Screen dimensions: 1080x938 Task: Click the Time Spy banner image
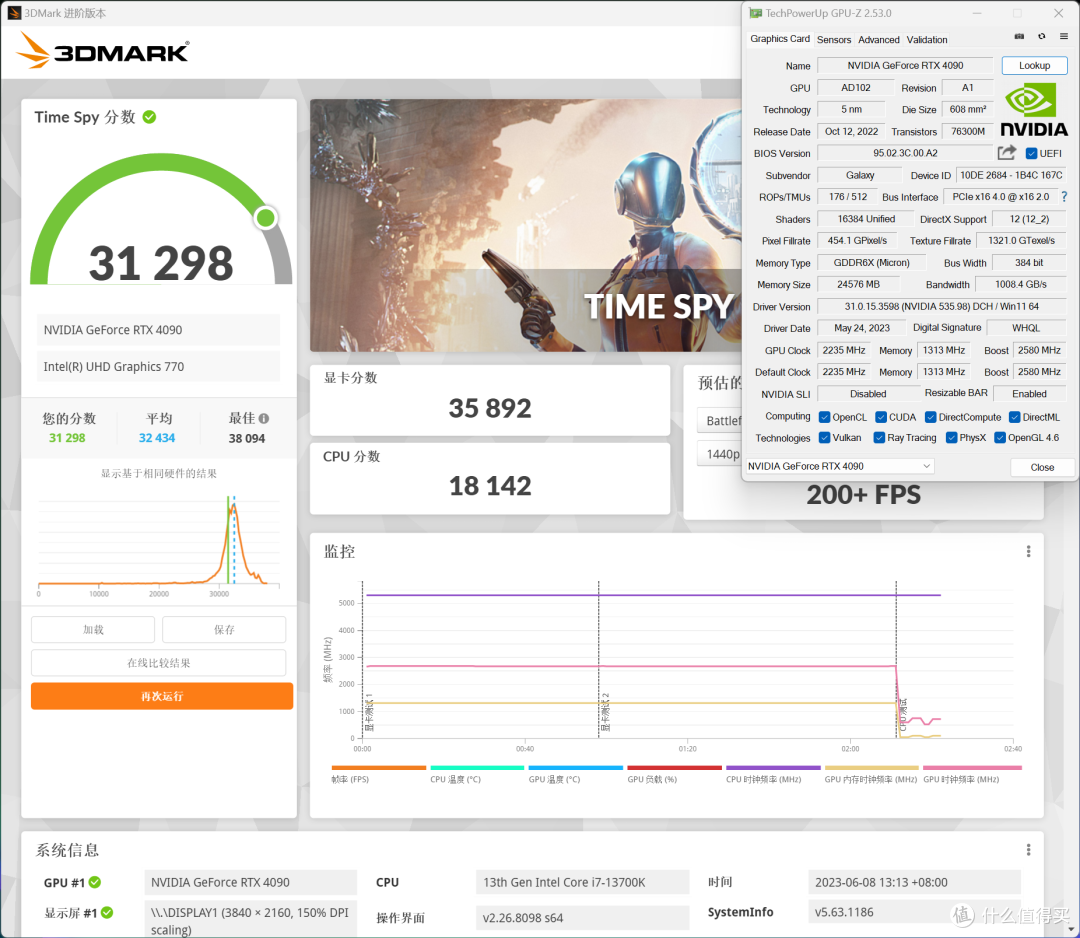pyautogui.click(x=526, y=225)
